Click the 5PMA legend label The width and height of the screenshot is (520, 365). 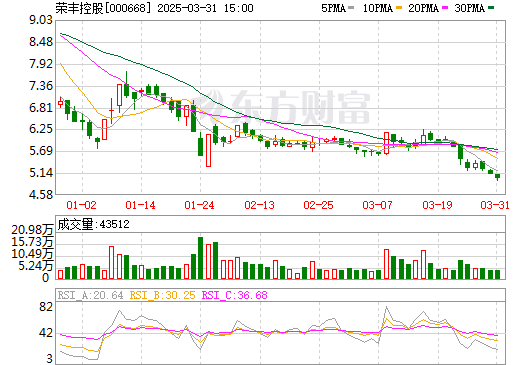coord(333,8)
